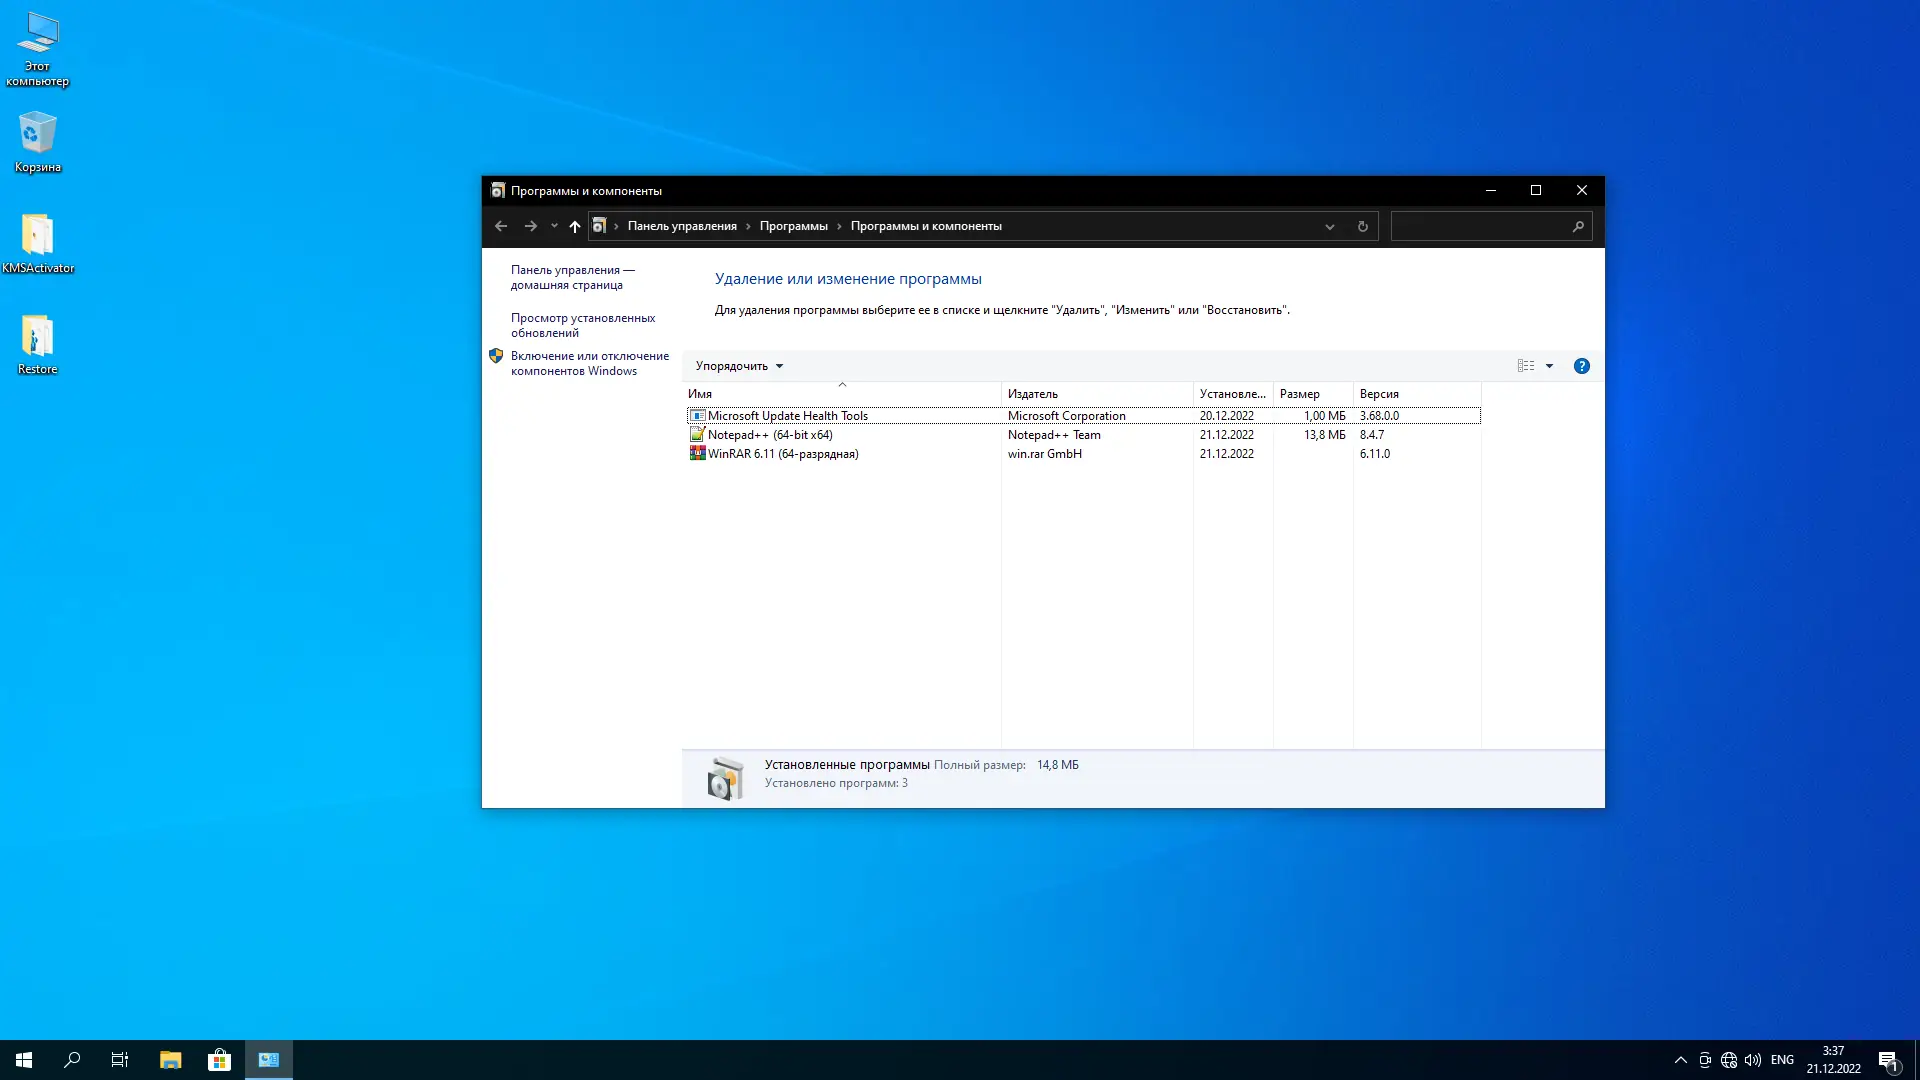Select the Notepad++ (64-bit x64) entry
The width and height of the screenshot is (1920, 1080).
click(769, 435)
